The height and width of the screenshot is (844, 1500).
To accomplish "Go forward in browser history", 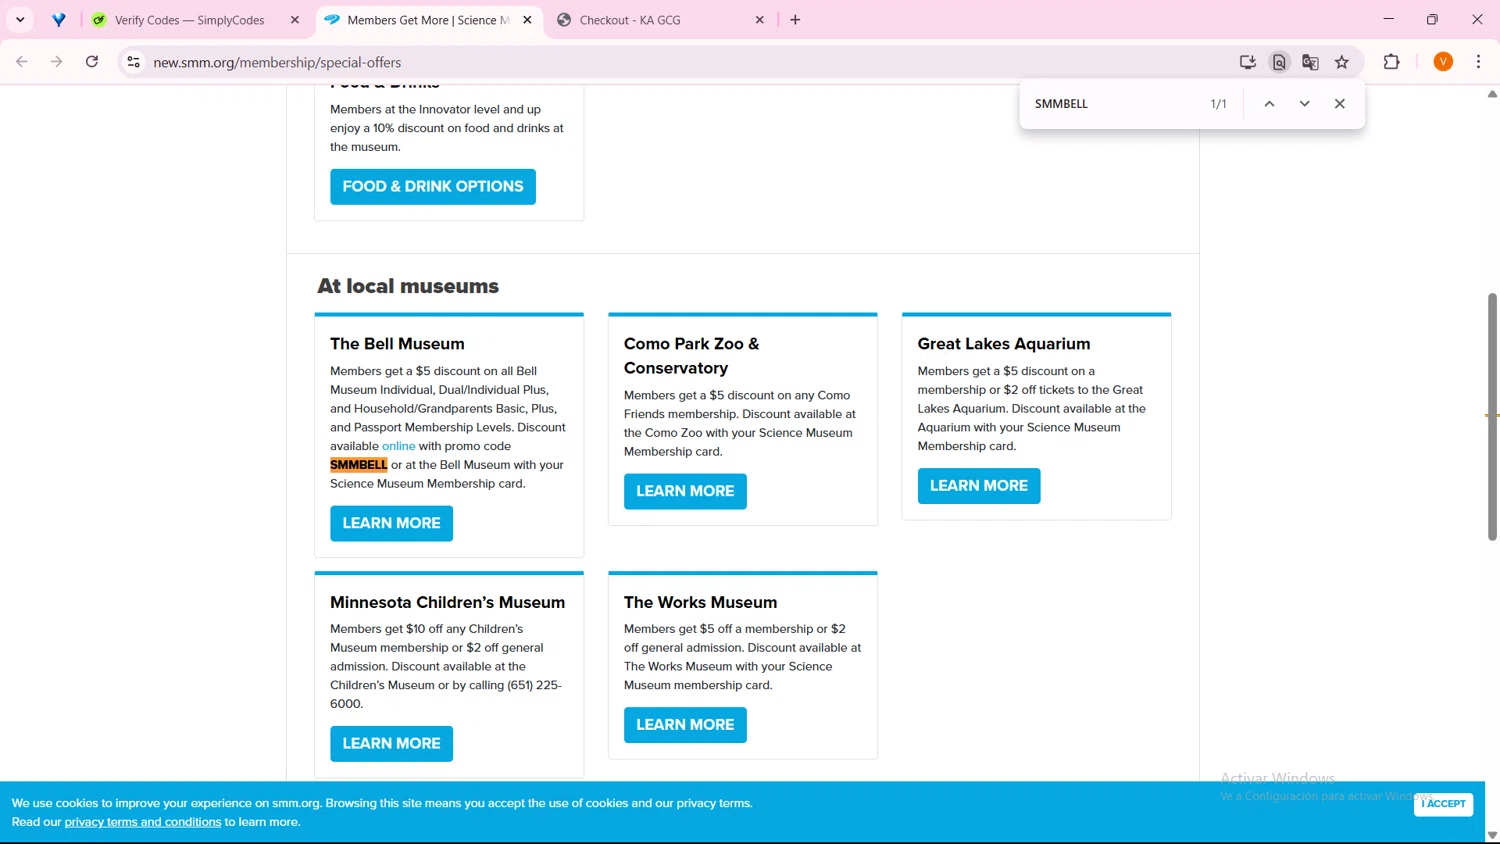I will tap(57, 62).
